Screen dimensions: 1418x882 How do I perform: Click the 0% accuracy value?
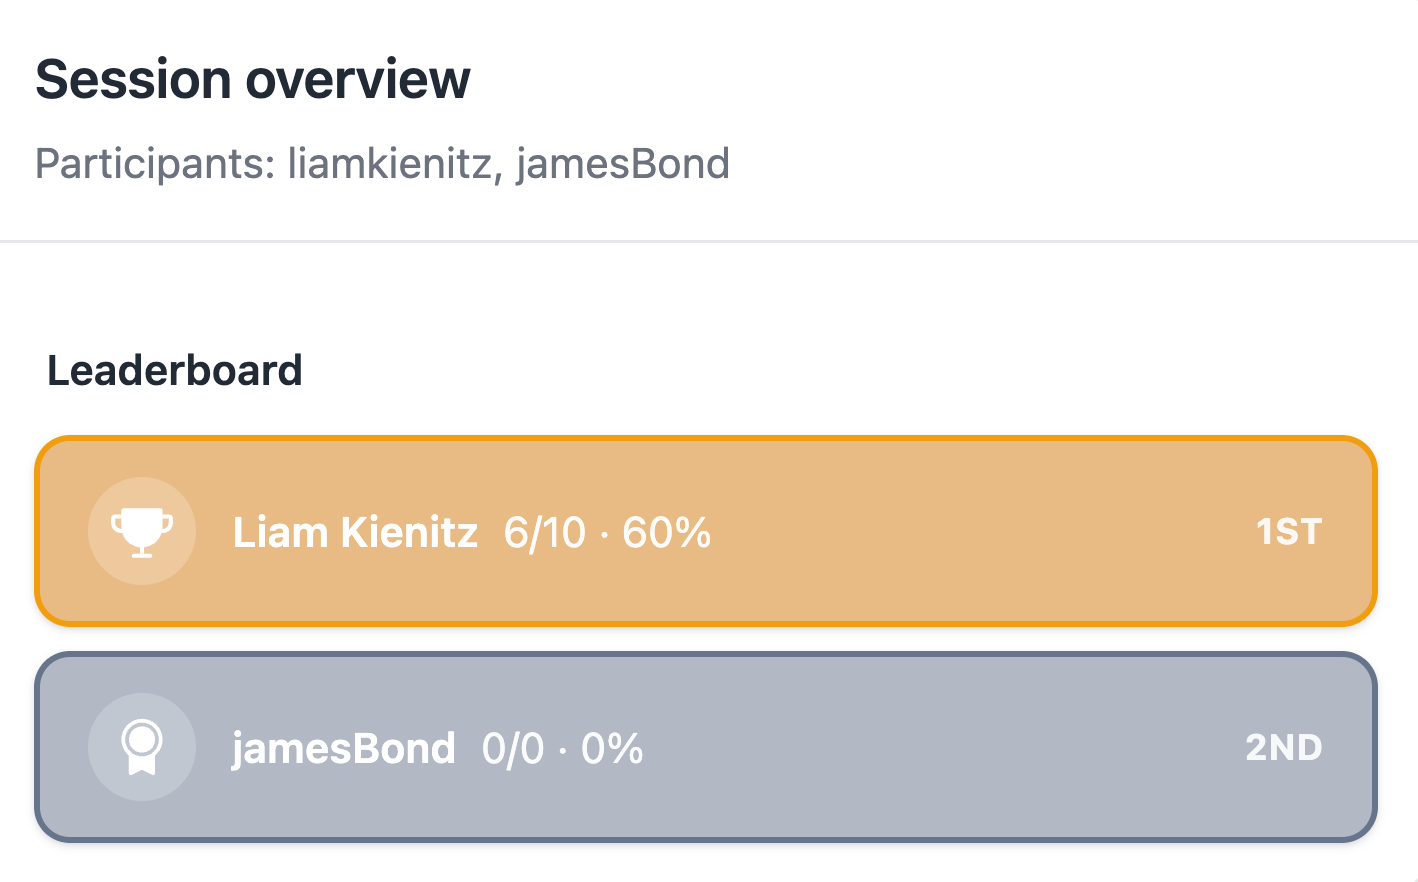[x=612, y=748]
